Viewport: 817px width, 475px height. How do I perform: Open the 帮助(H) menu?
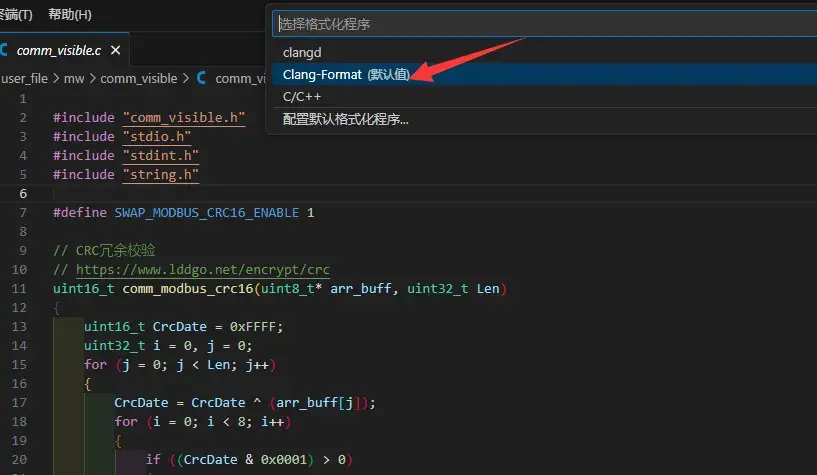(x=70, y=15)
